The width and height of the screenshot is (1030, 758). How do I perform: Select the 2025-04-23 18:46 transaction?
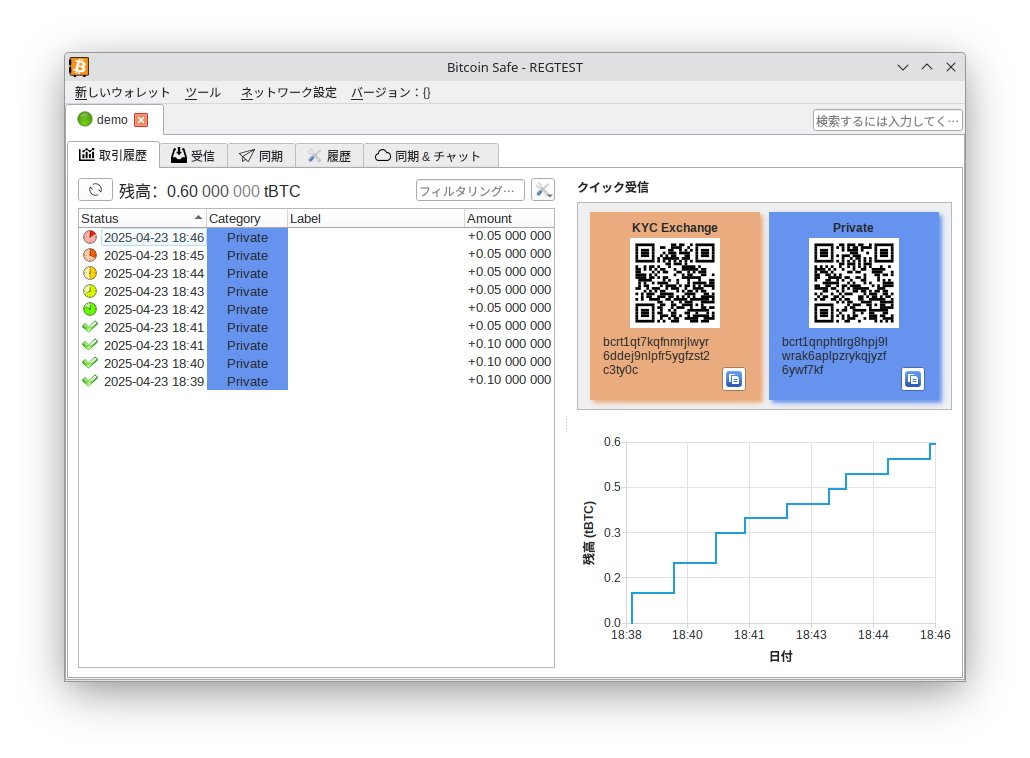pos(154,237)
